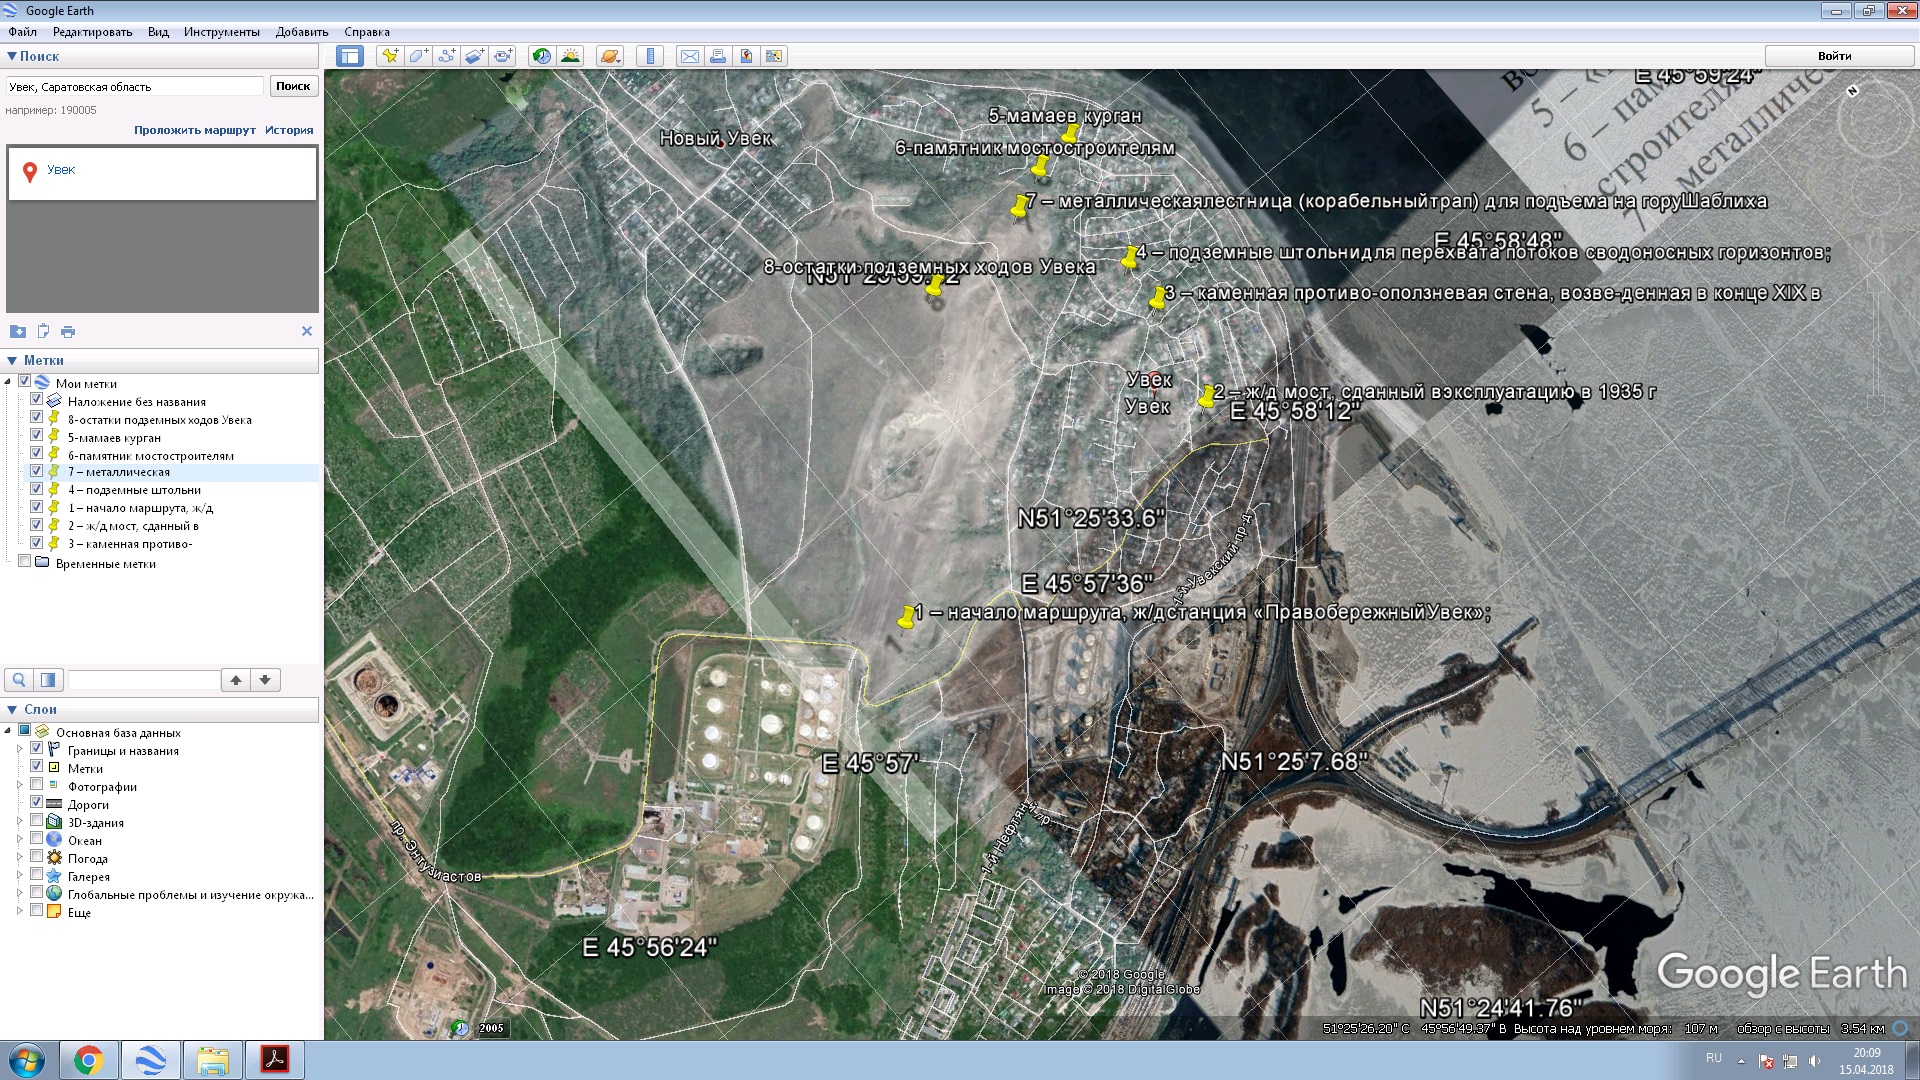Click the Add Image Overlay icon

[x=474, y=56]
